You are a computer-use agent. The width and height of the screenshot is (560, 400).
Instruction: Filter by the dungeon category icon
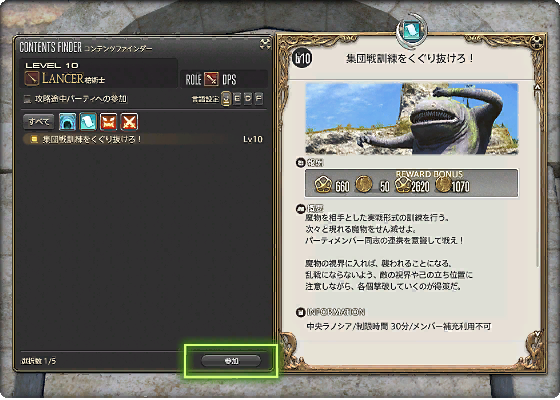[x=68, y=122]
